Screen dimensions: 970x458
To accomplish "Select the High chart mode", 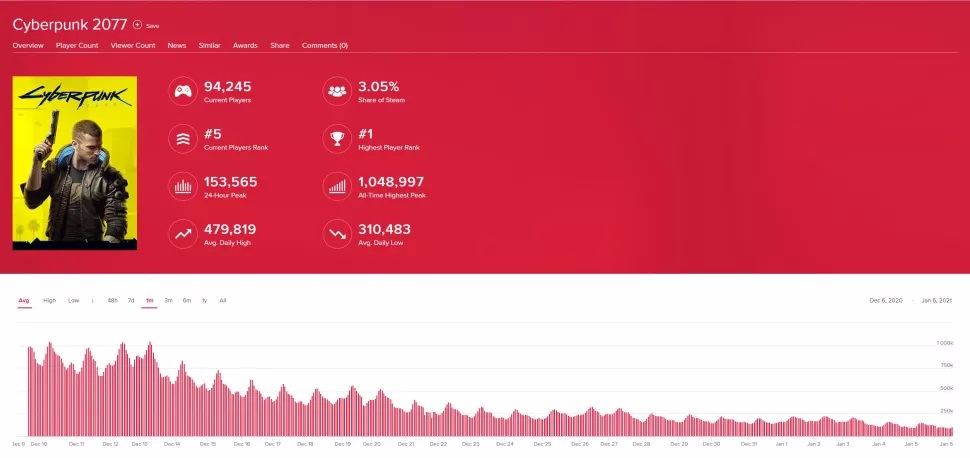I will 49,301.
